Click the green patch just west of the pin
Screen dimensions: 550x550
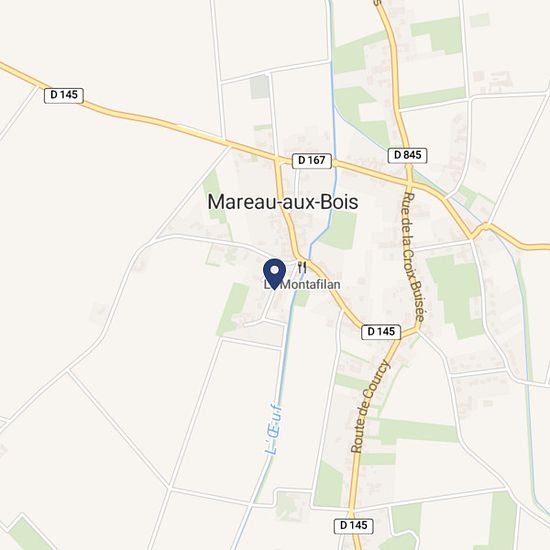coord(233,309)
